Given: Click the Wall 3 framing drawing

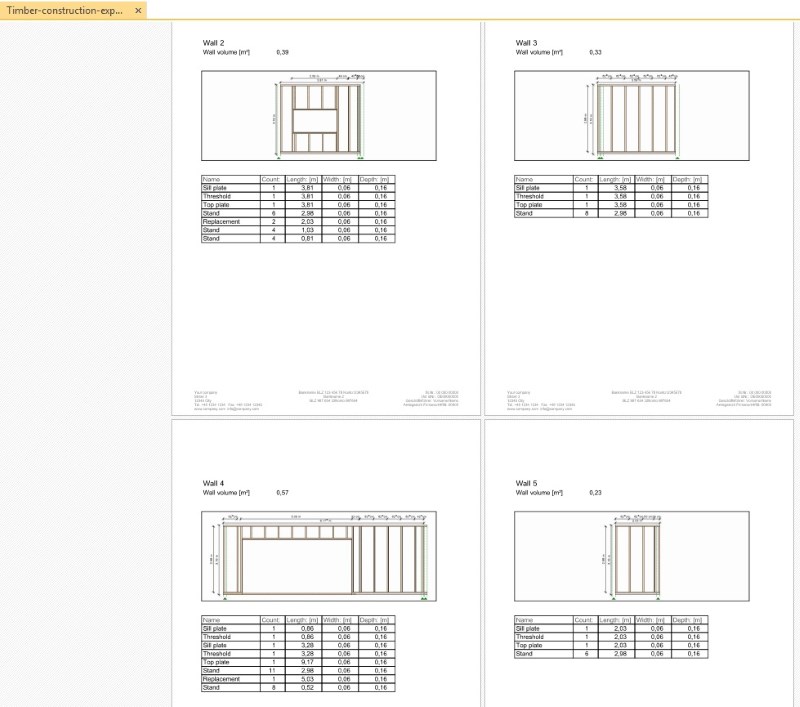Looking at the screenshot, I should pyautogui.click(x=632, y=116).
